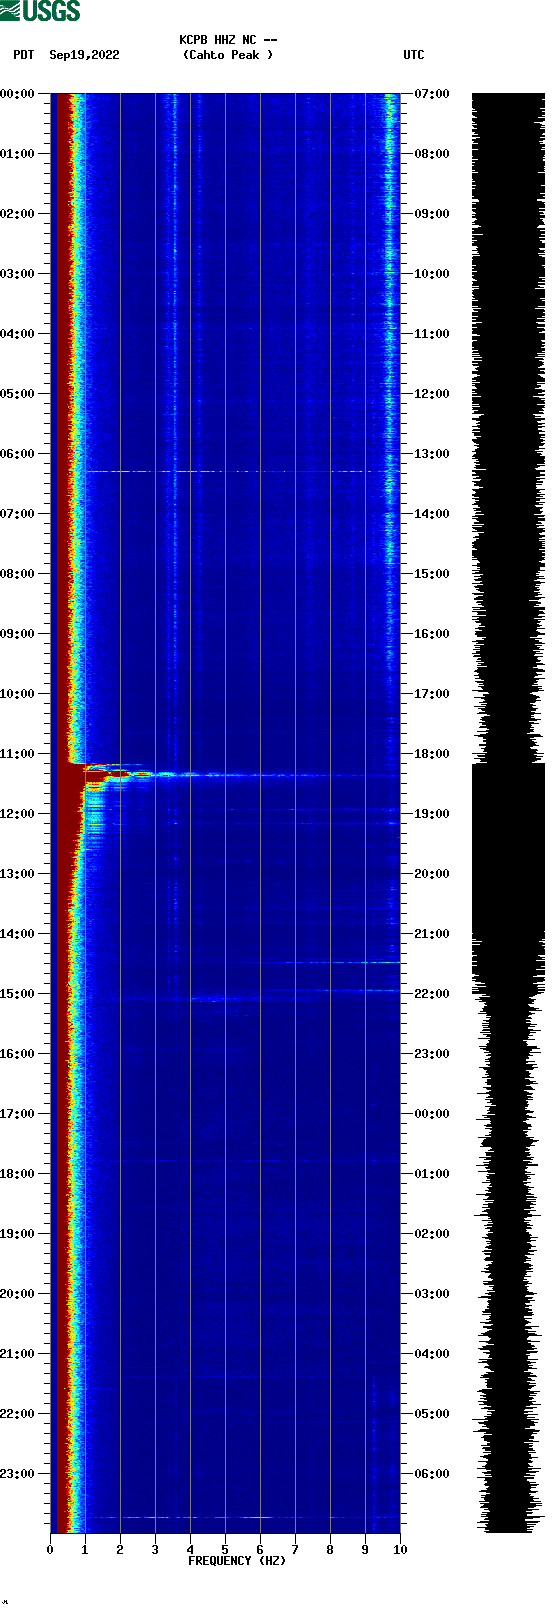Click the USGS logo
Screen dimensions: 552x1613
pos(40,11)
